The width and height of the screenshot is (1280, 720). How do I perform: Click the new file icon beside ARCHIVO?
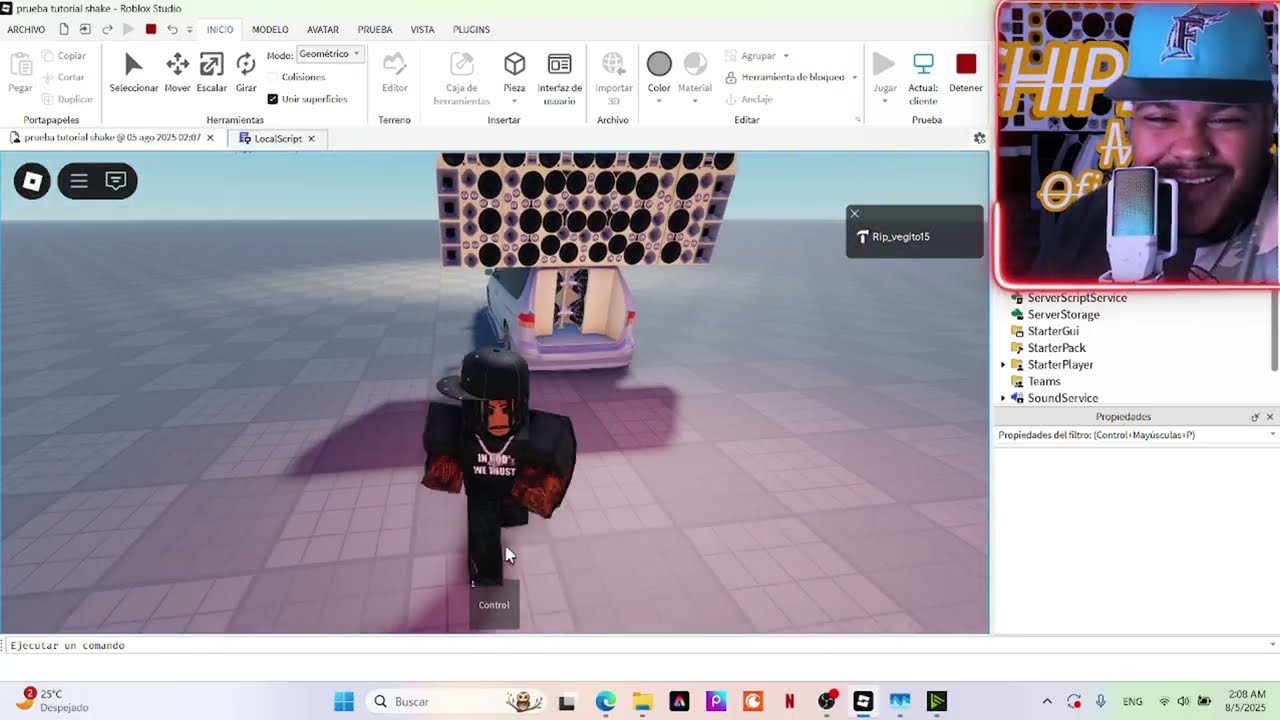pos(64,29)
